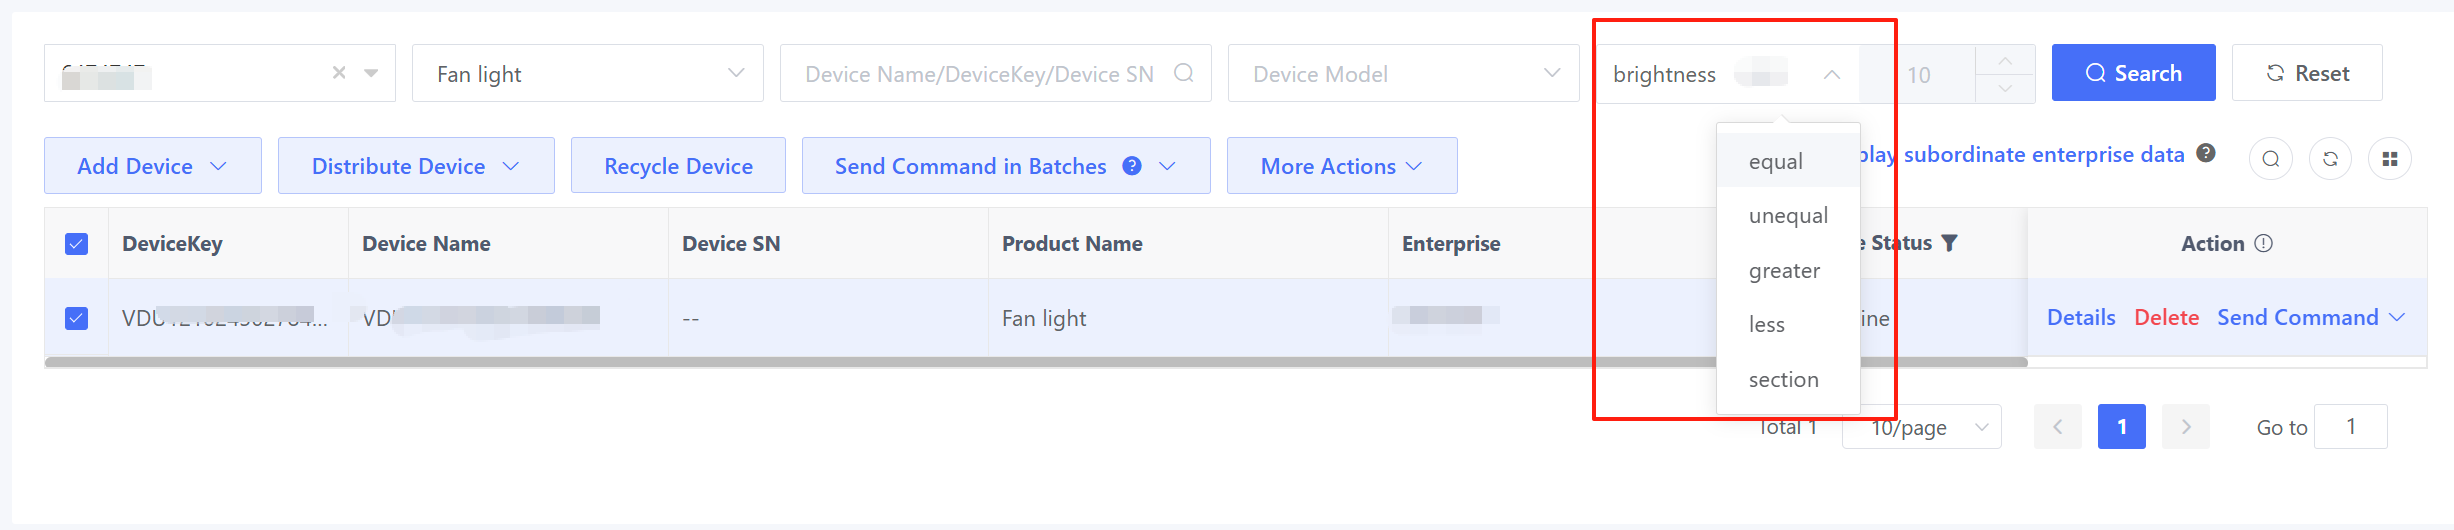Screen dimensions: 2454x530
Task: Click the round refresh icon button
Action: click(2330, 159)
